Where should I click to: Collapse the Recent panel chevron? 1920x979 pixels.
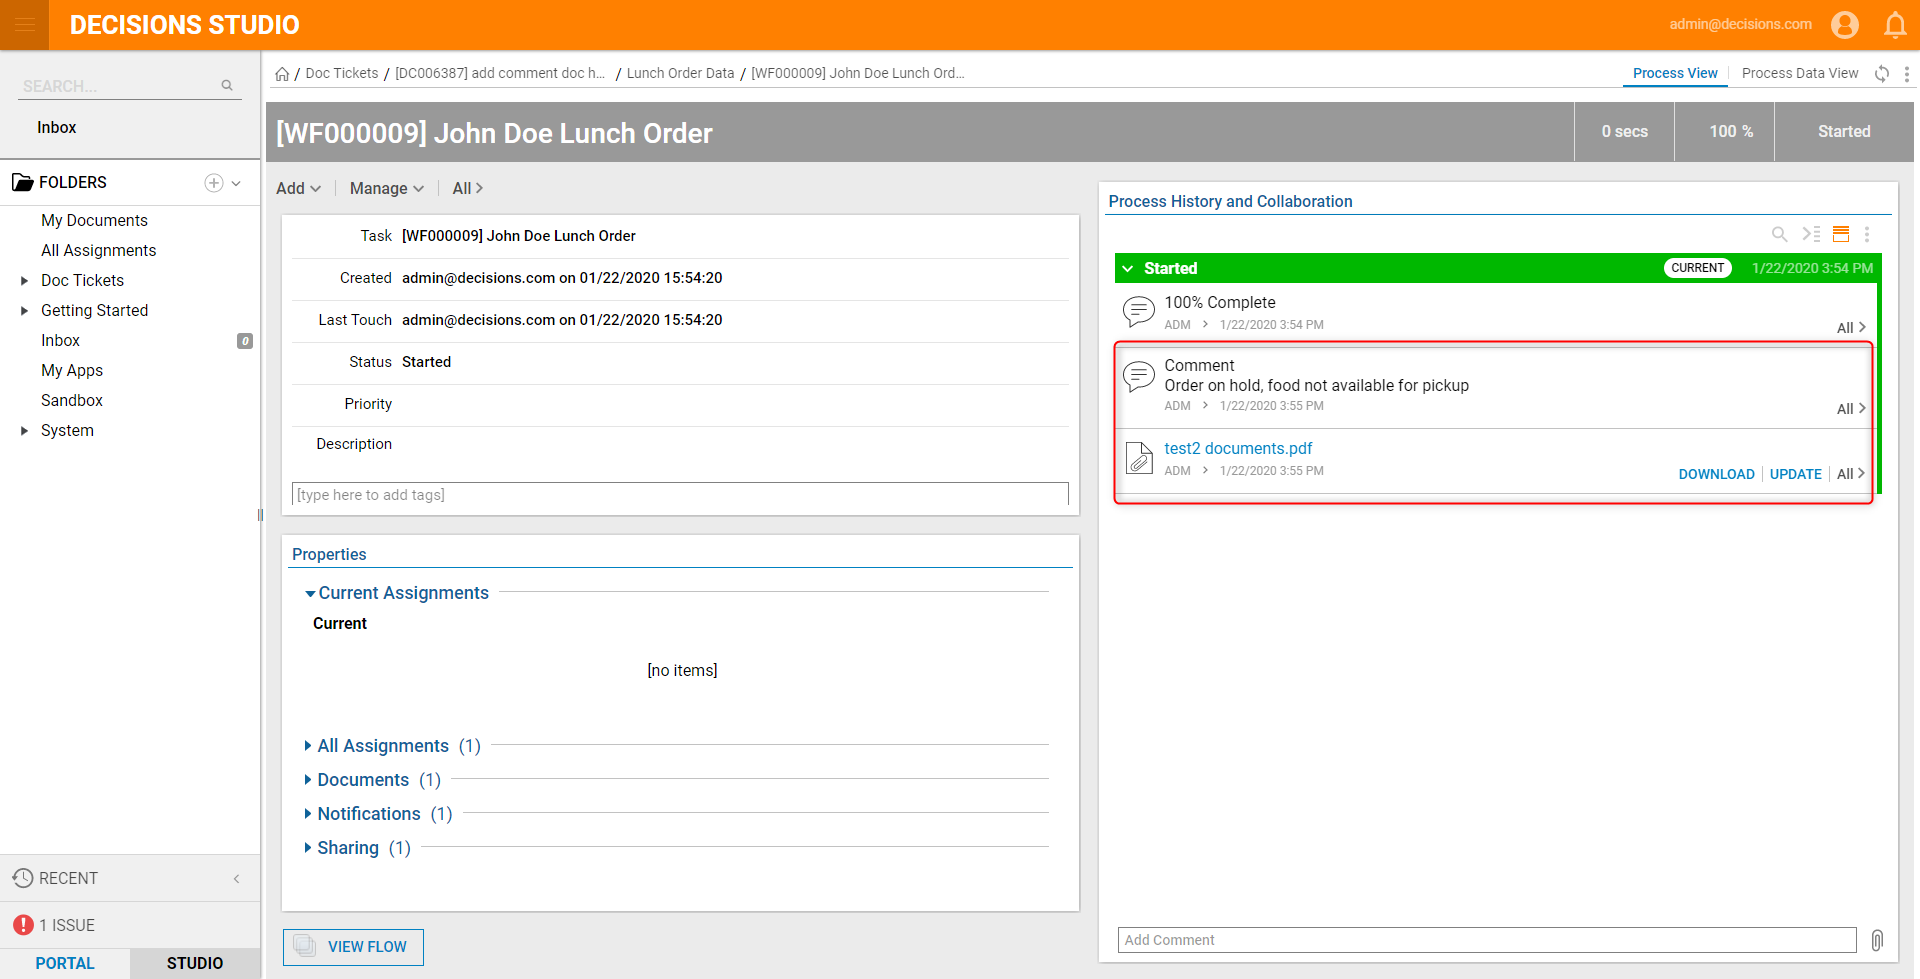pos(237,879)
